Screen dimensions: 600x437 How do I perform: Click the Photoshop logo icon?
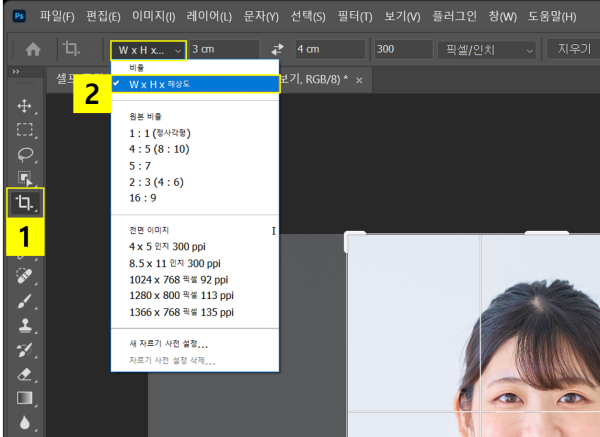[x=19, y=16]
